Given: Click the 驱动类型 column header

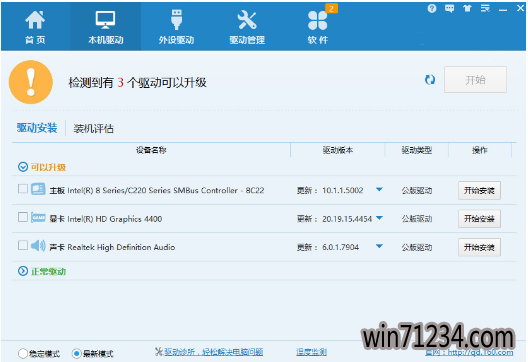Looking at the screenshot, I should [x=417, y=150].
